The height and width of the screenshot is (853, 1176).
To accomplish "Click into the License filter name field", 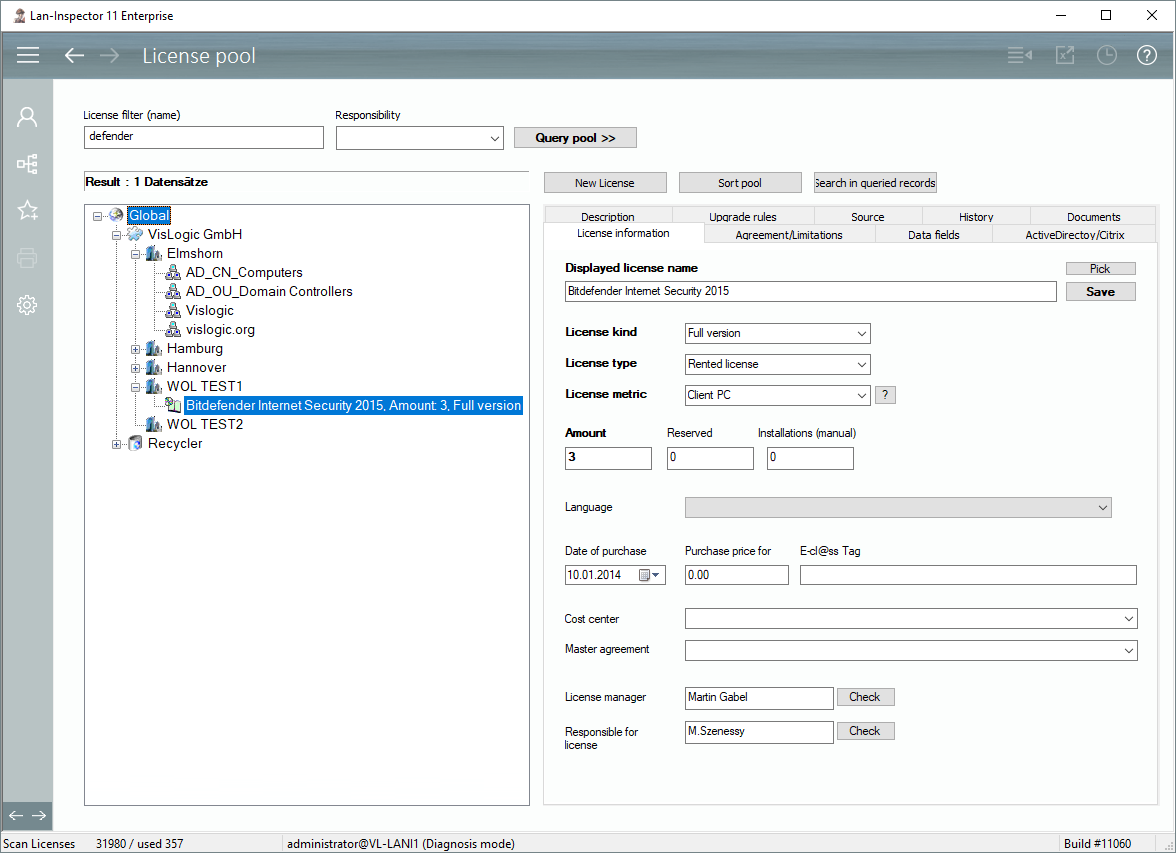I will [204, 137].
